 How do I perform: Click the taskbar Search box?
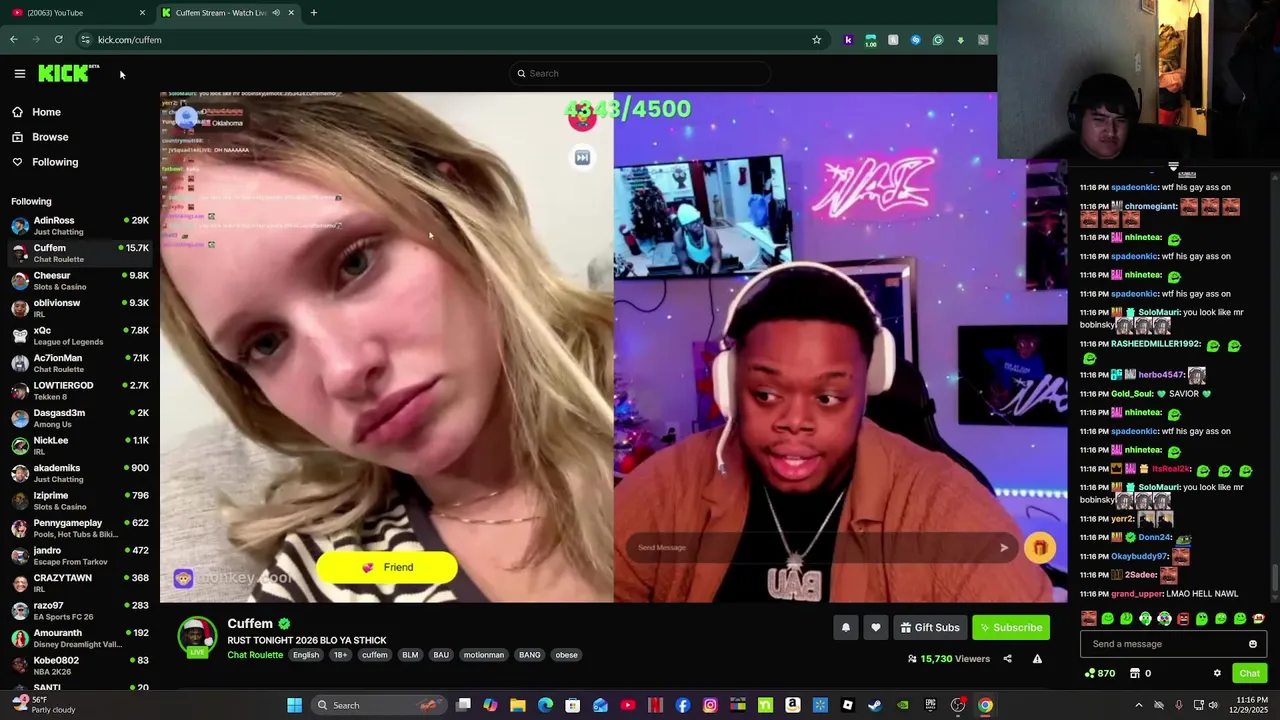[x=377, y=705]
